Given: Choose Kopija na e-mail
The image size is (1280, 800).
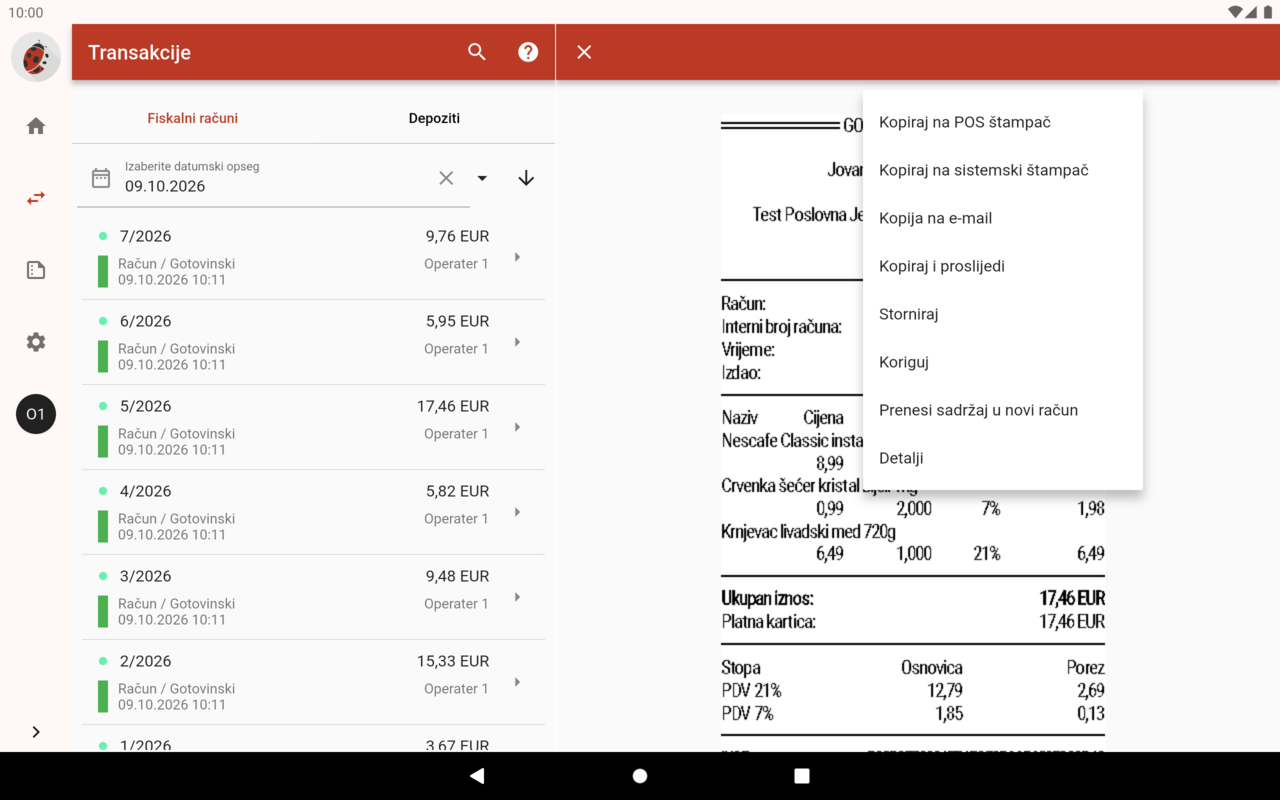Looking at the screenshot, I should [x=1003, y=218].
